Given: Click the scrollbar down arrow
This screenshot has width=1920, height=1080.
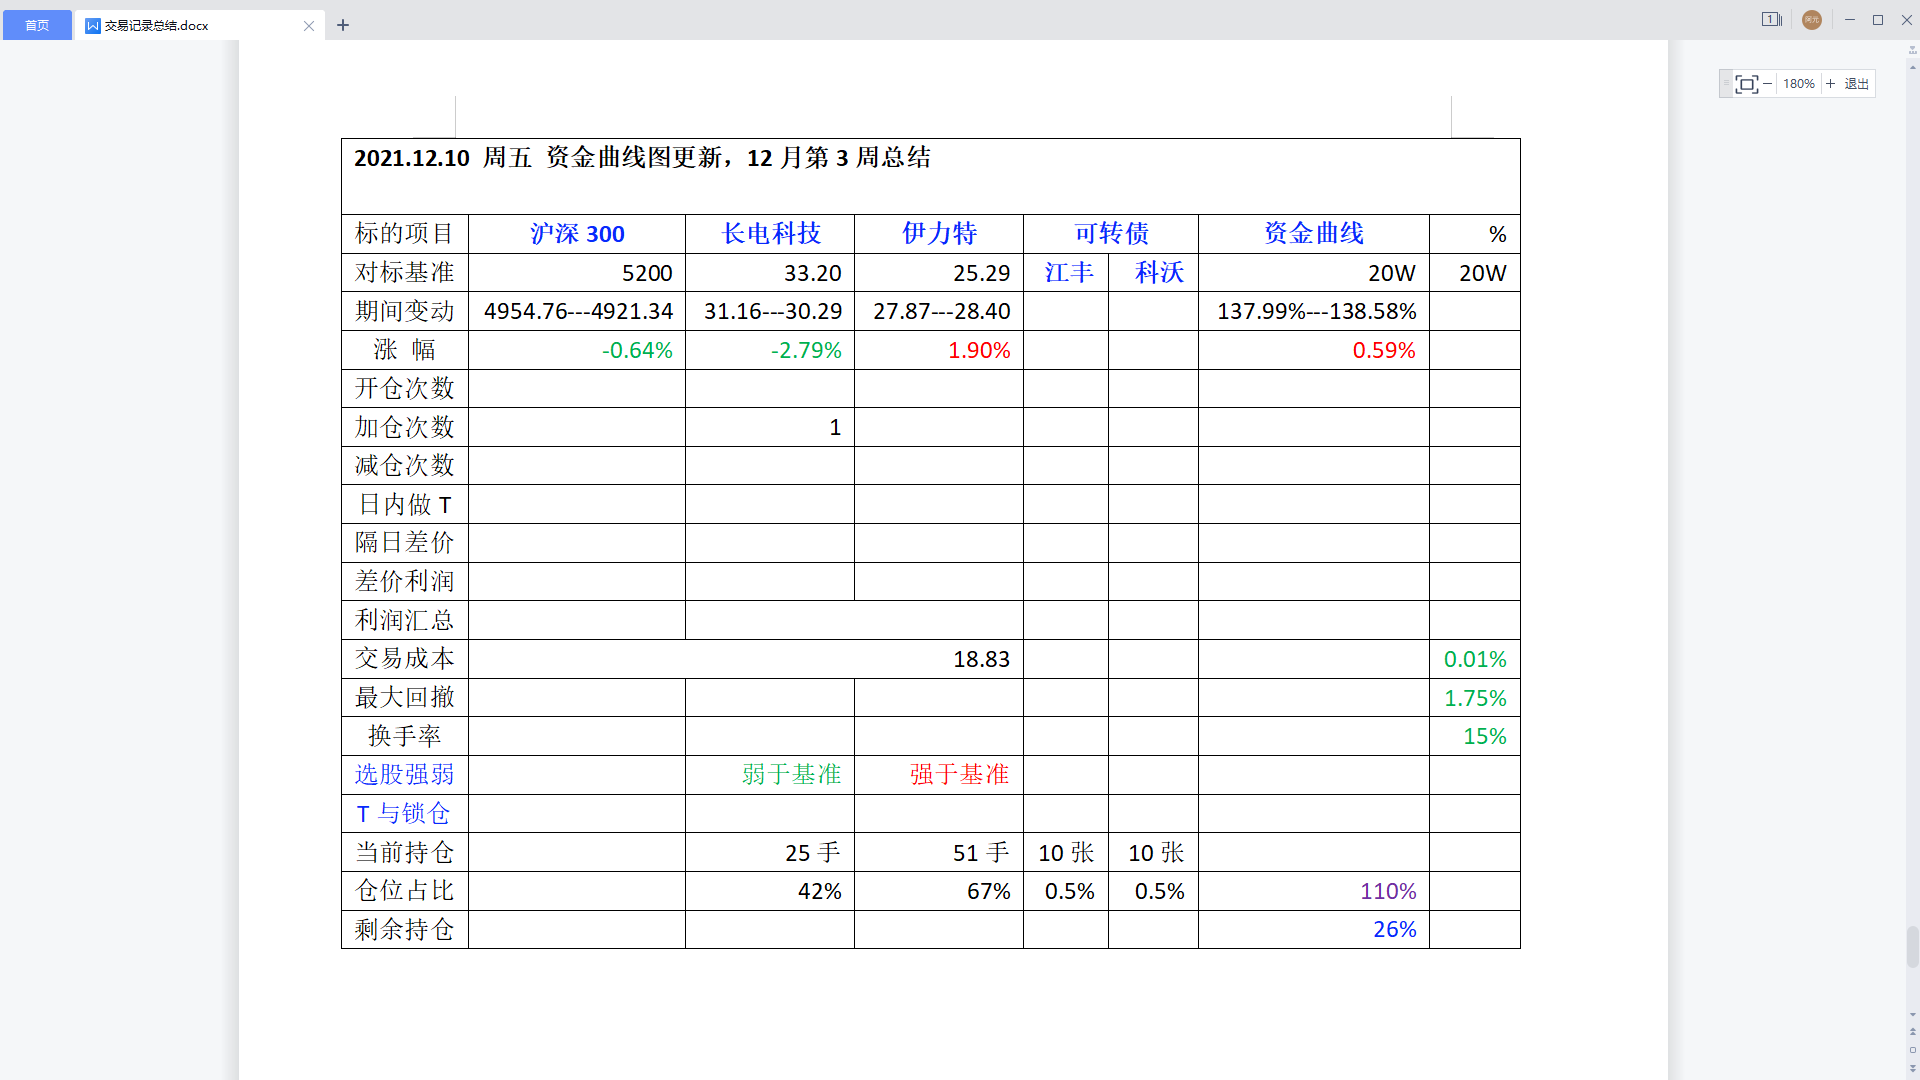Looking at the screenshot, I should [x=1913, y=1015].
